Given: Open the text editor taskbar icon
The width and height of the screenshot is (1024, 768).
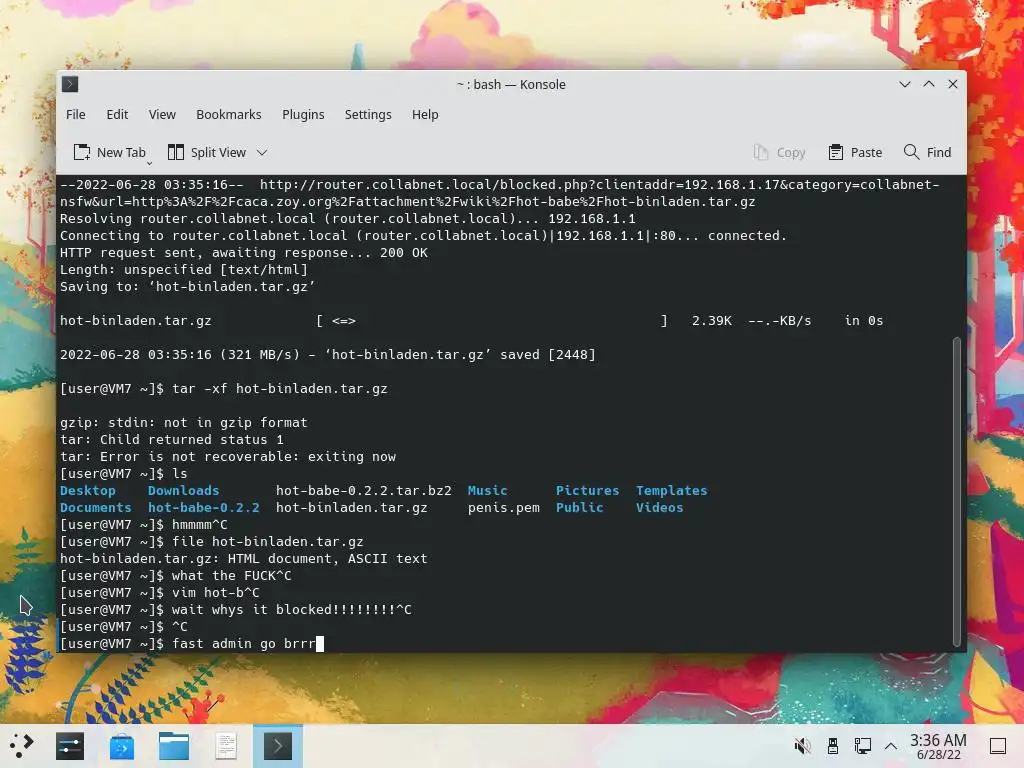Looking at the screenshot, I should point(226,746).
